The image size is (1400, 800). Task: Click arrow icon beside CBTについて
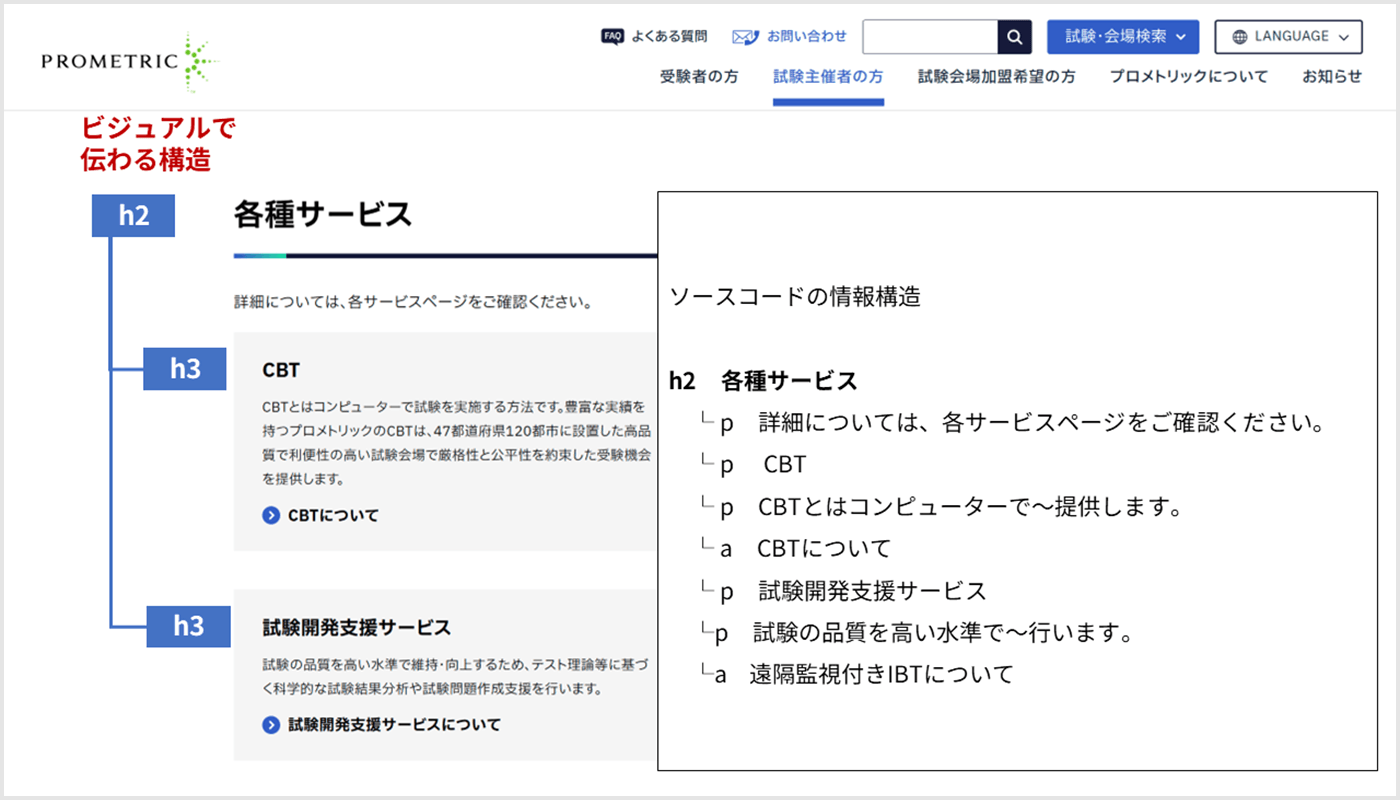pos(271,516)
